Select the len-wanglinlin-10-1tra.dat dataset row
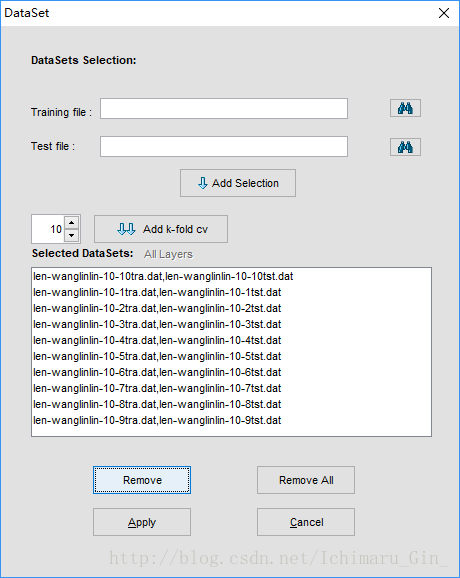The image size is (460, 578). (231, 292)
